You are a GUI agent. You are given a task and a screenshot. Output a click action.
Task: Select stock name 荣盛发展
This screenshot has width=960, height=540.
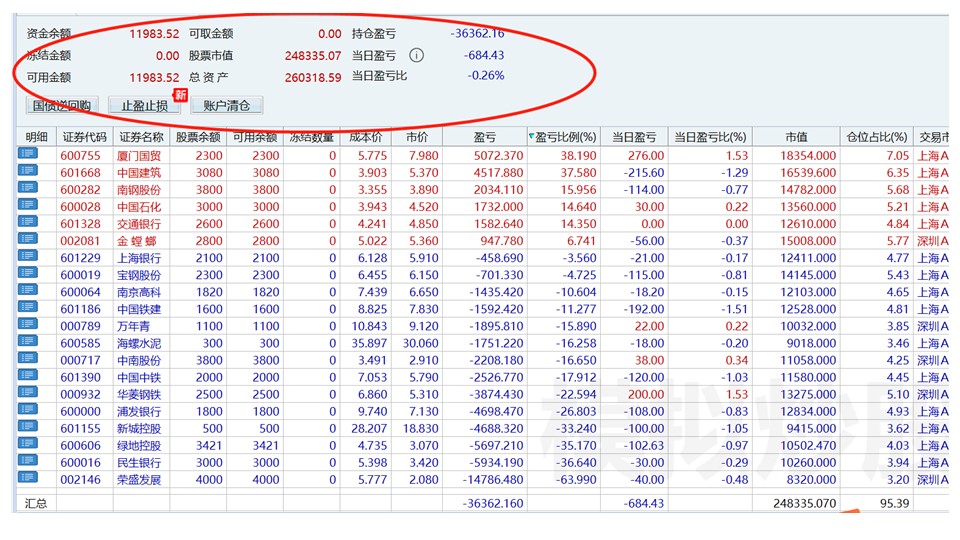click(x=139, y=480)
